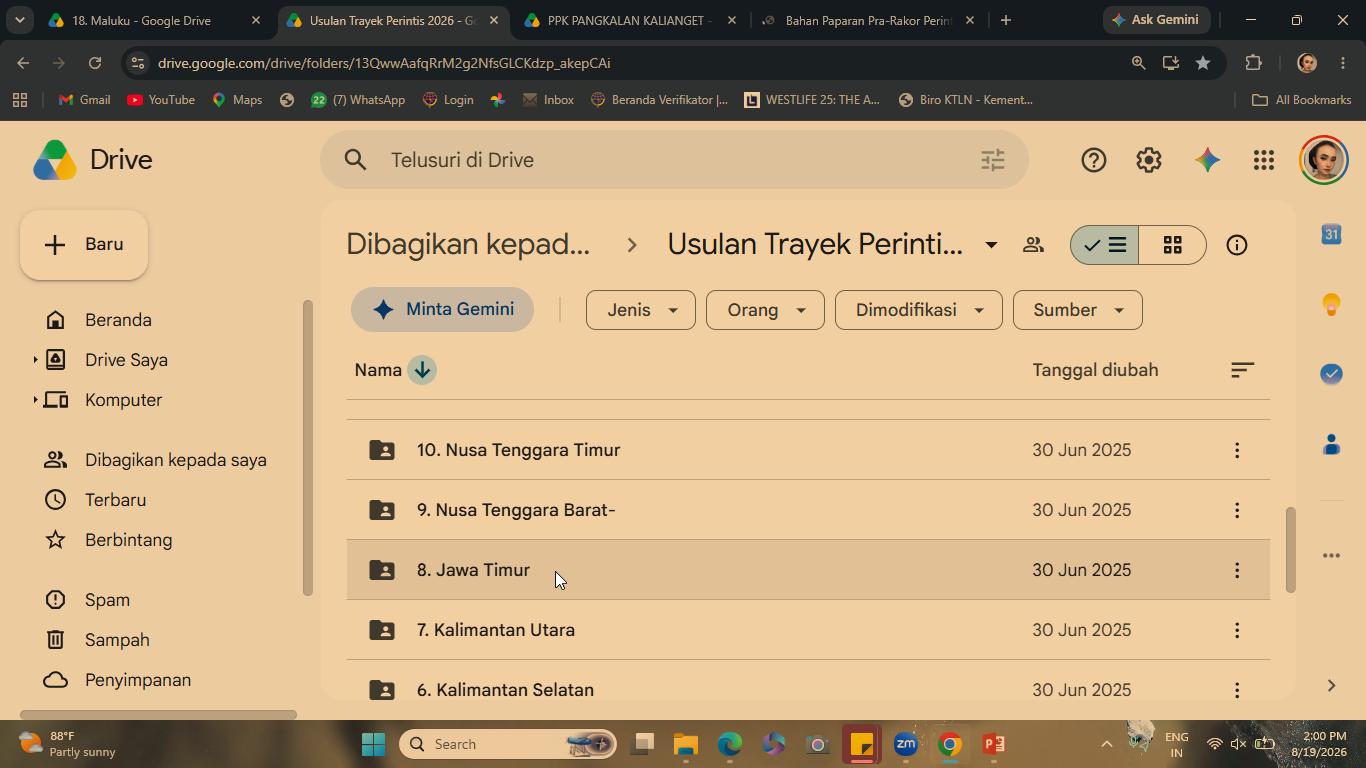This screenshot has height=768, width=1366.
Task: Launch Gemini sparkle icon near settings
Action: click(1207, 160)
